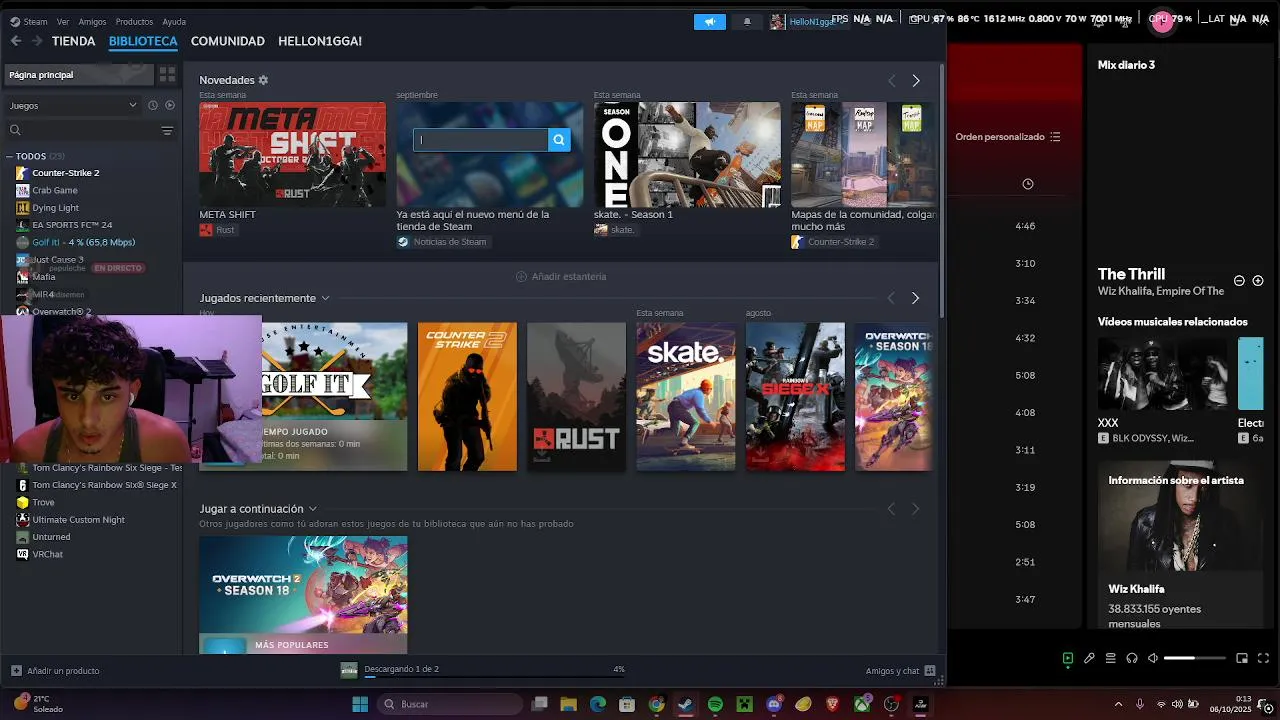The height and width of the screenshot is (720, 1280).
Task: Open Counter-Strike 2 cover in recent games
Action: pyautogui.click(x=467, y=397)
